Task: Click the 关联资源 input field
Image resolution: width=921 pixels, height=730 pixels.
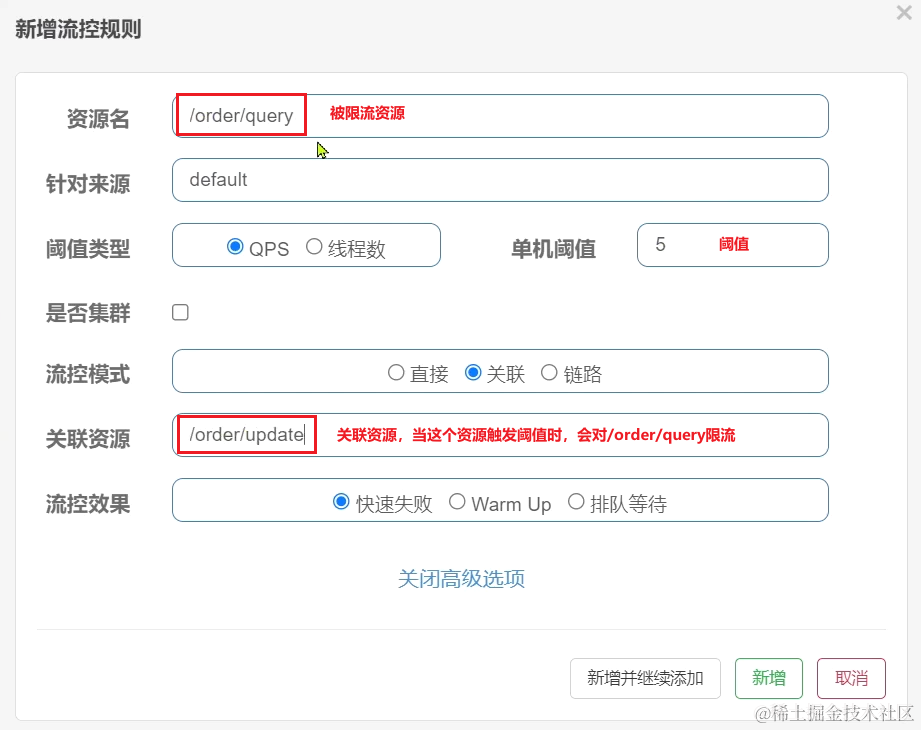Action: tap(500, 435)
